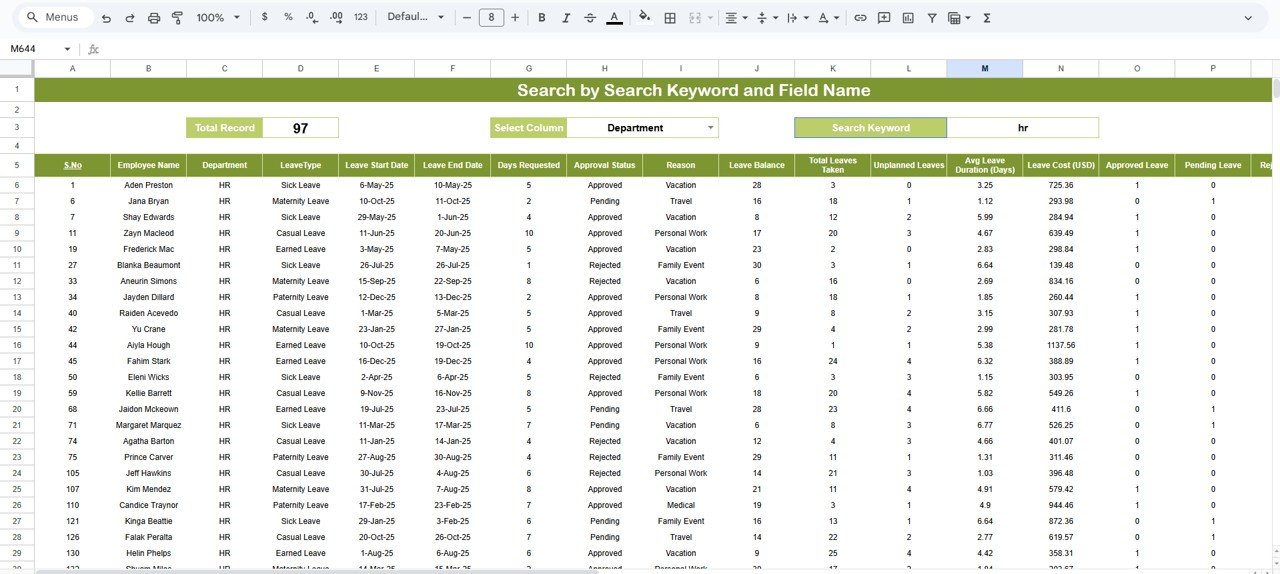Viewport: 1280px width, 574px height.
Task: Click the Print icon in toolbar
Action: [153, 18]
